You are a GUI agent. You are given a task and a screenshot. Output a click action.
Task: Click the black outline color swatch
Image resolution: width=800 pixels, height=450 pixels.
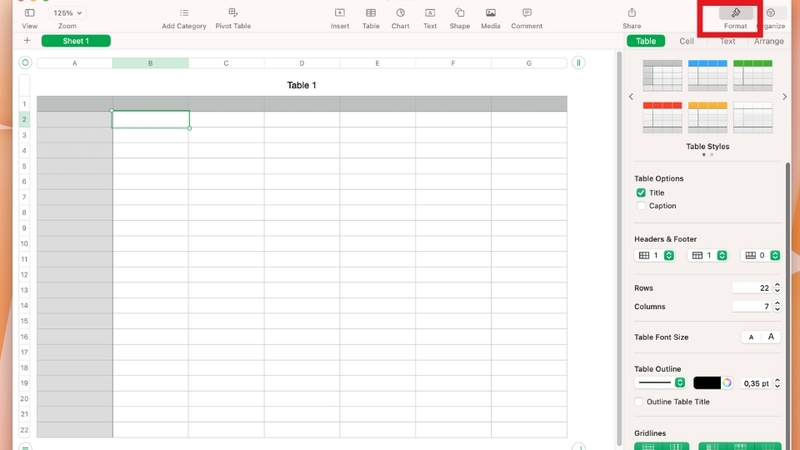click(x=707, y=383)
